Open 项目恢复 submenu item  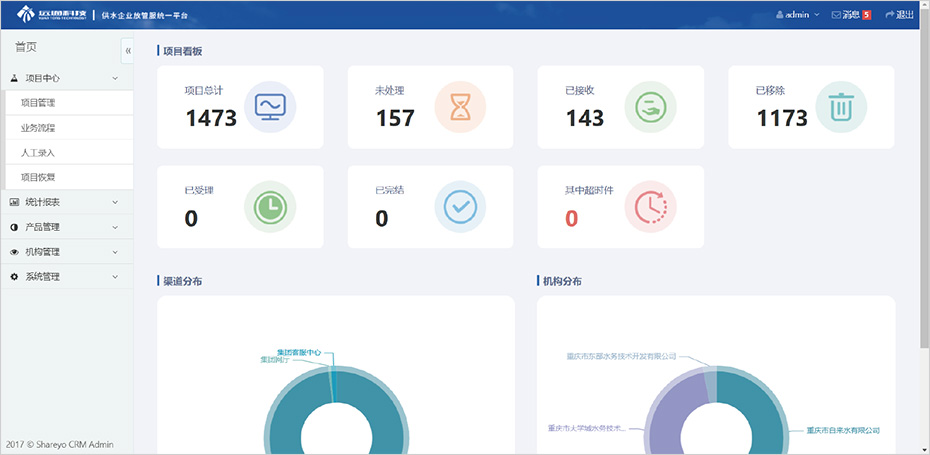pos(68,177)
